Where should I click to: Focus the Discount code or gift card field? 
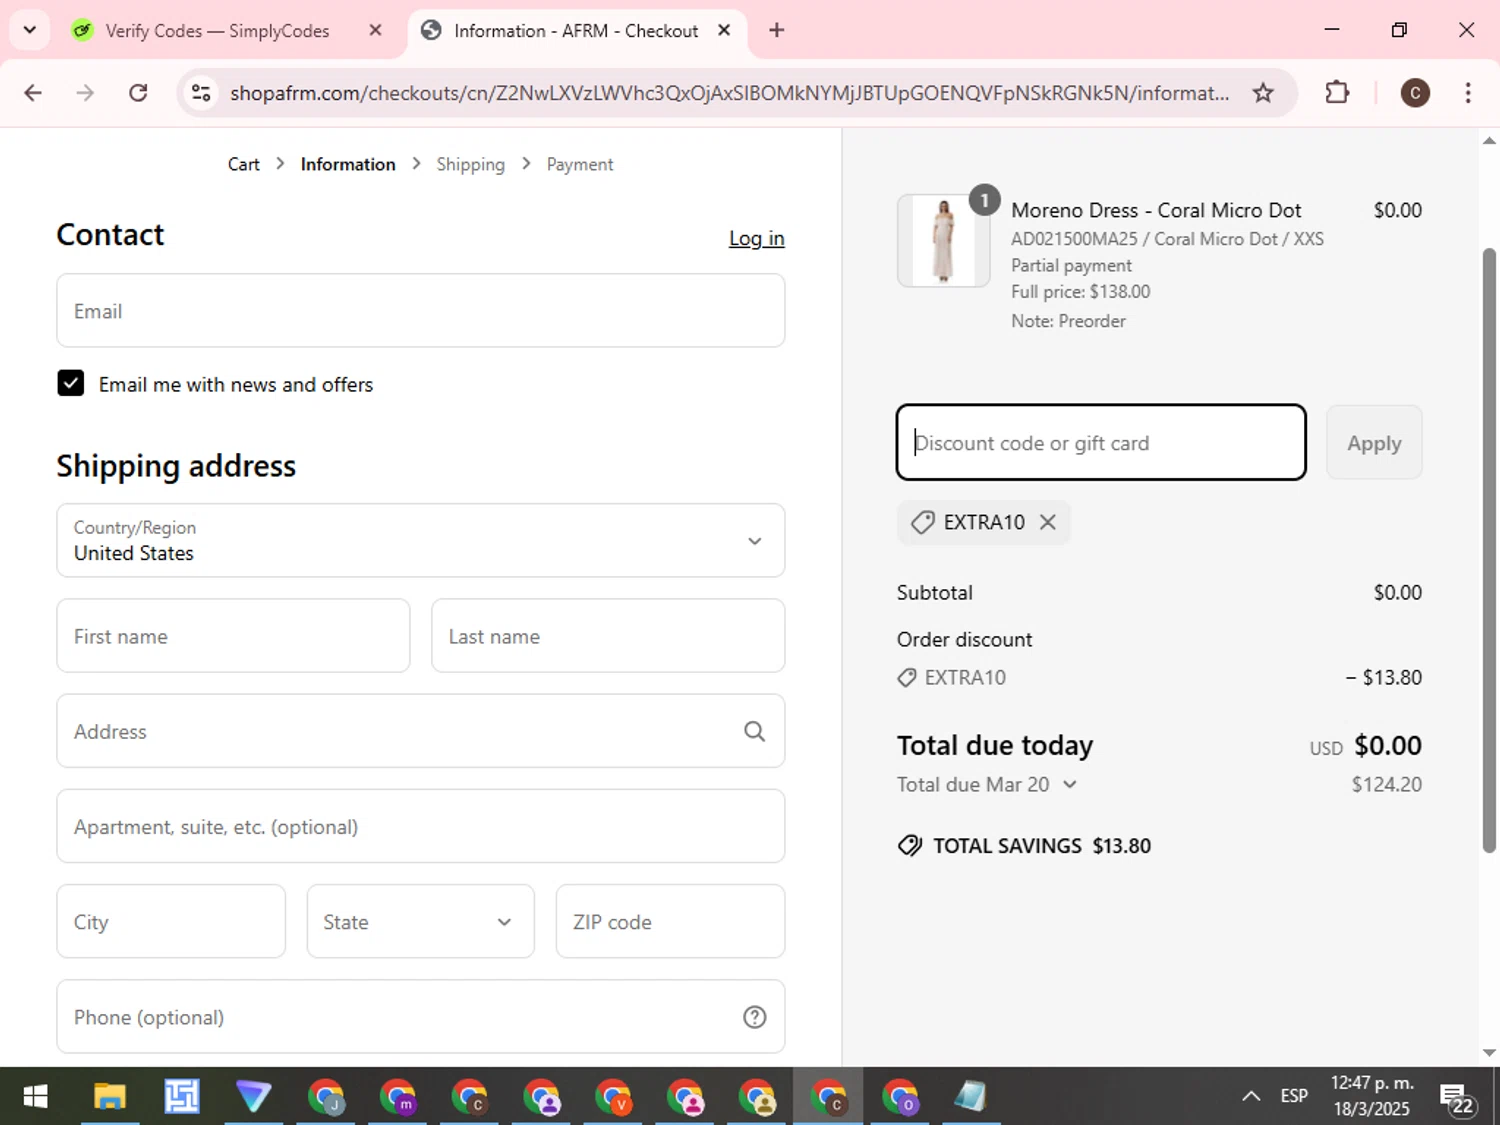(1101, 442)
